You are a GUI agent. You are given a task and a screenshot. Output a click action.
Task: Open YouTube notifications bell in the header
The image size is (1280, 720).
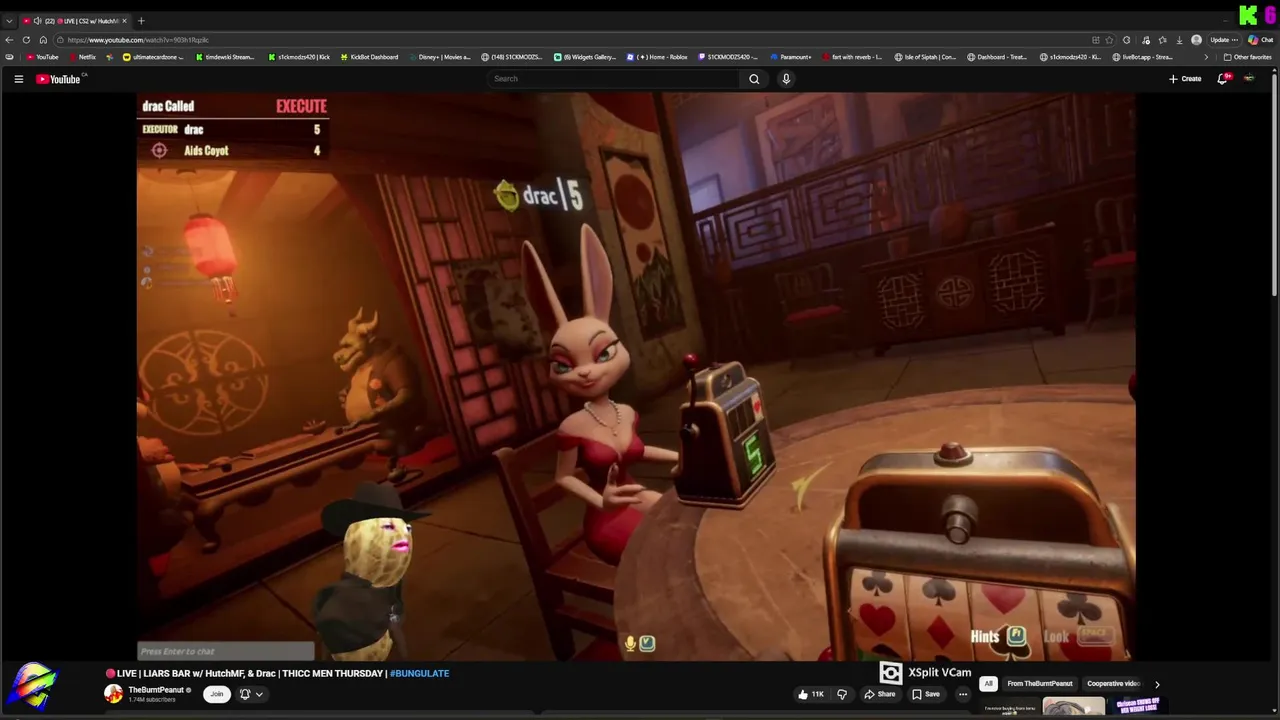[1222, 79]
